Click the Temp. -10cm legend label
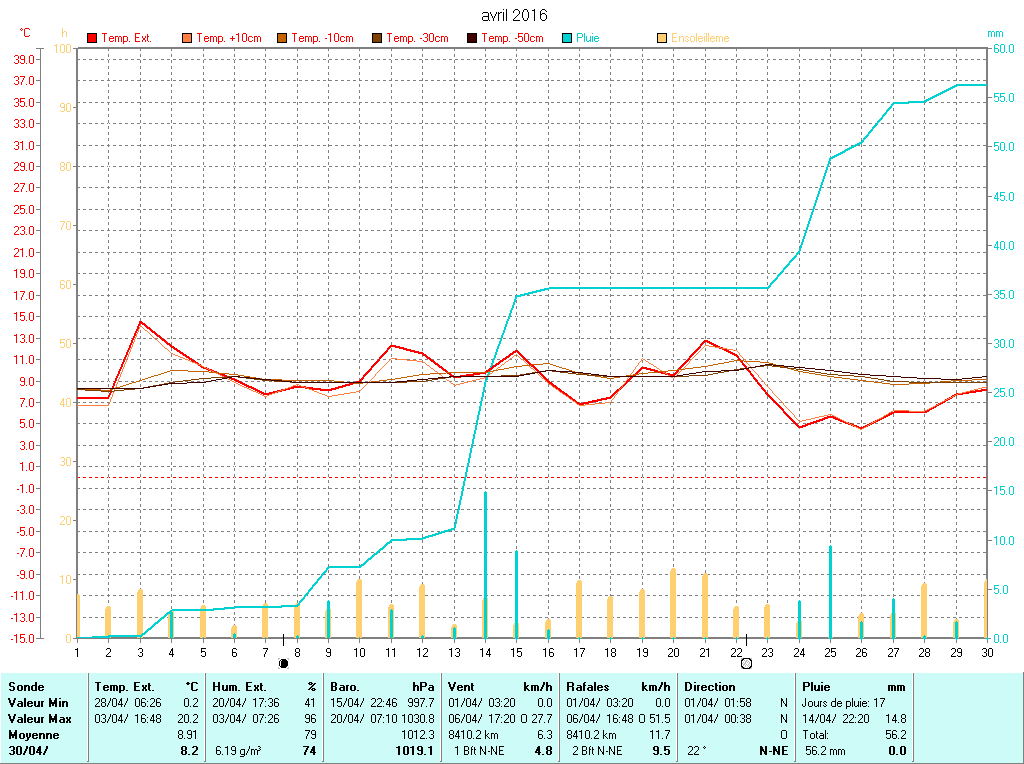Screen dimensions: 1024x764 coord(322,38)
